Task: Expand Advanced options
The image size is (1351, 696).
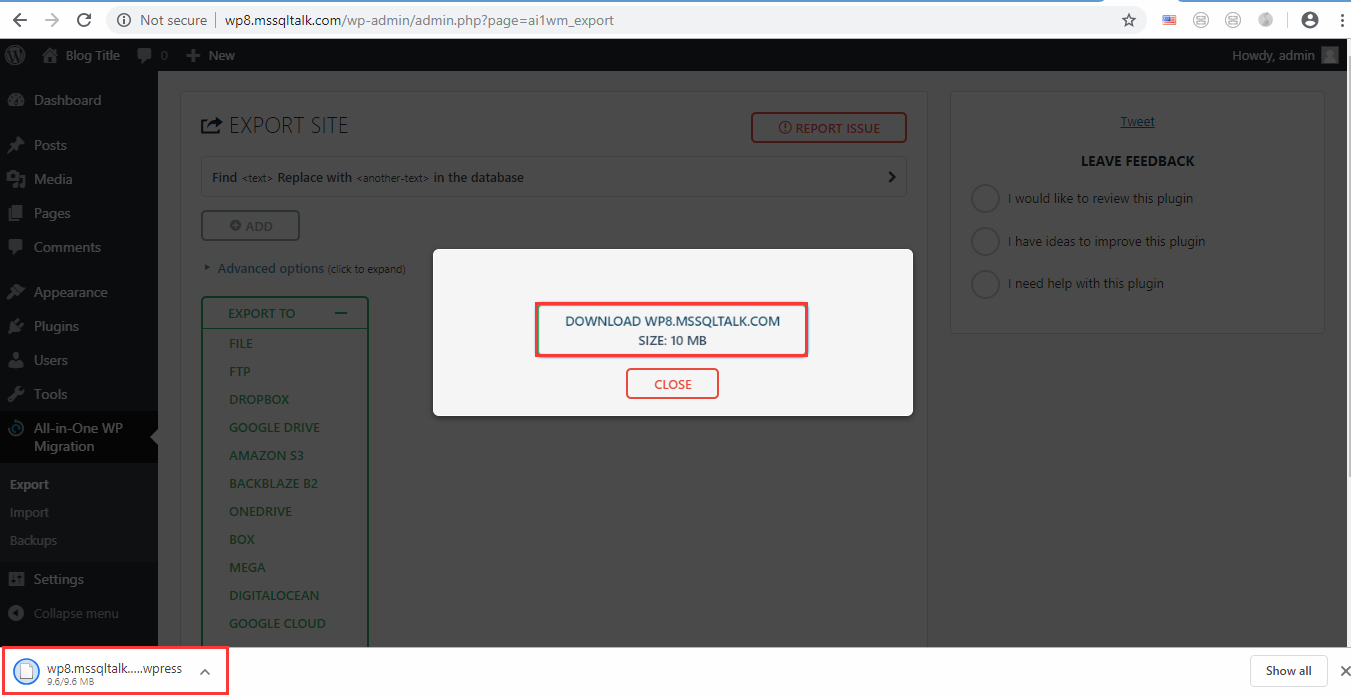Action: 270,268
